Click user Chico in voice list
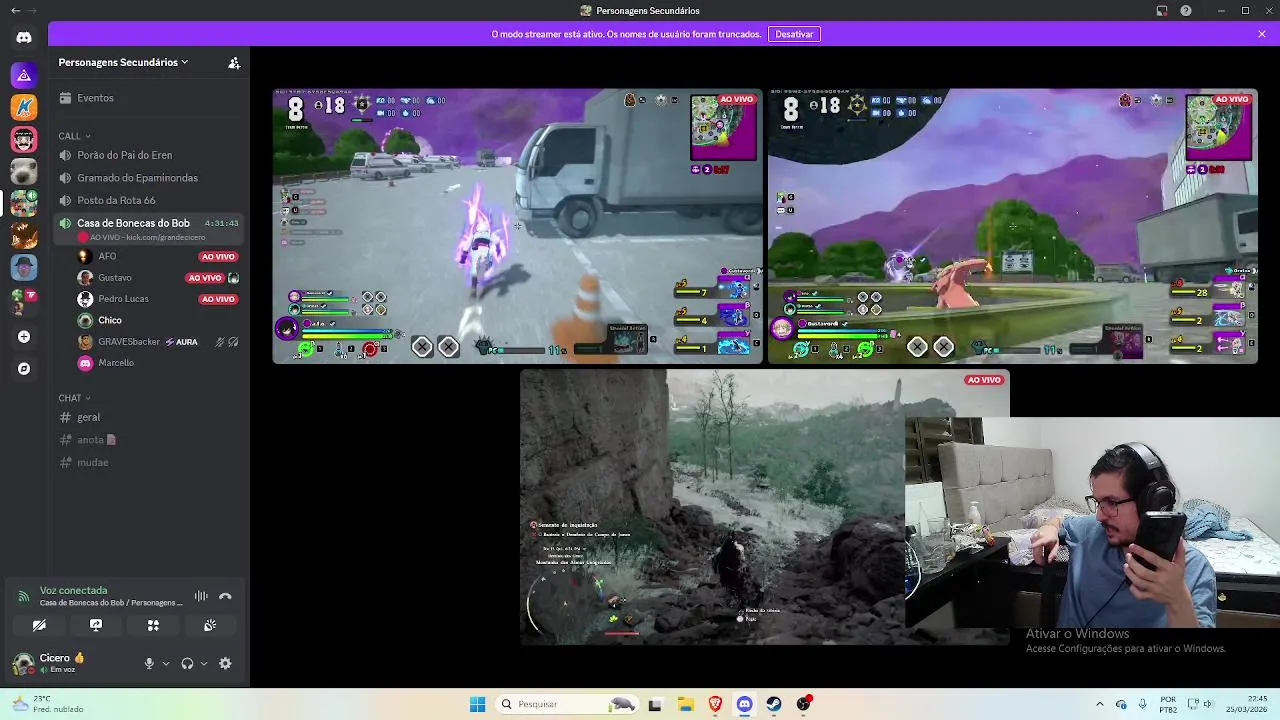Viewport: 1280px width, 720px height. 110,320
